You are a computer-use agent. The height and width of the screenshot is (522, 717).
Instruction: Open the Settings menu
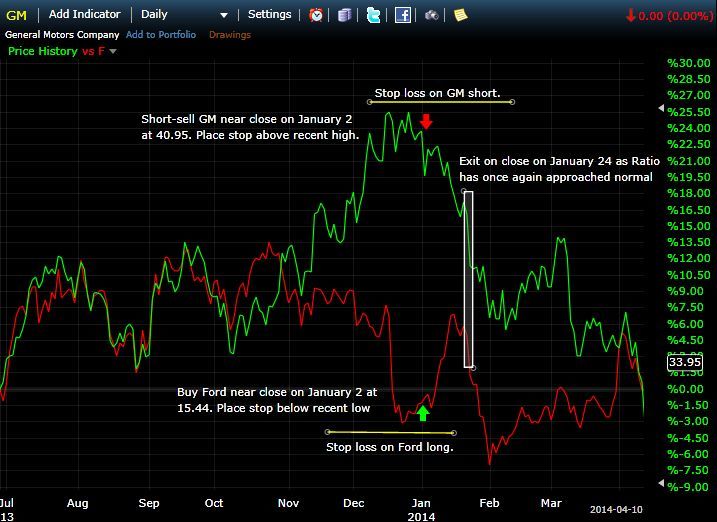[269, 14]
